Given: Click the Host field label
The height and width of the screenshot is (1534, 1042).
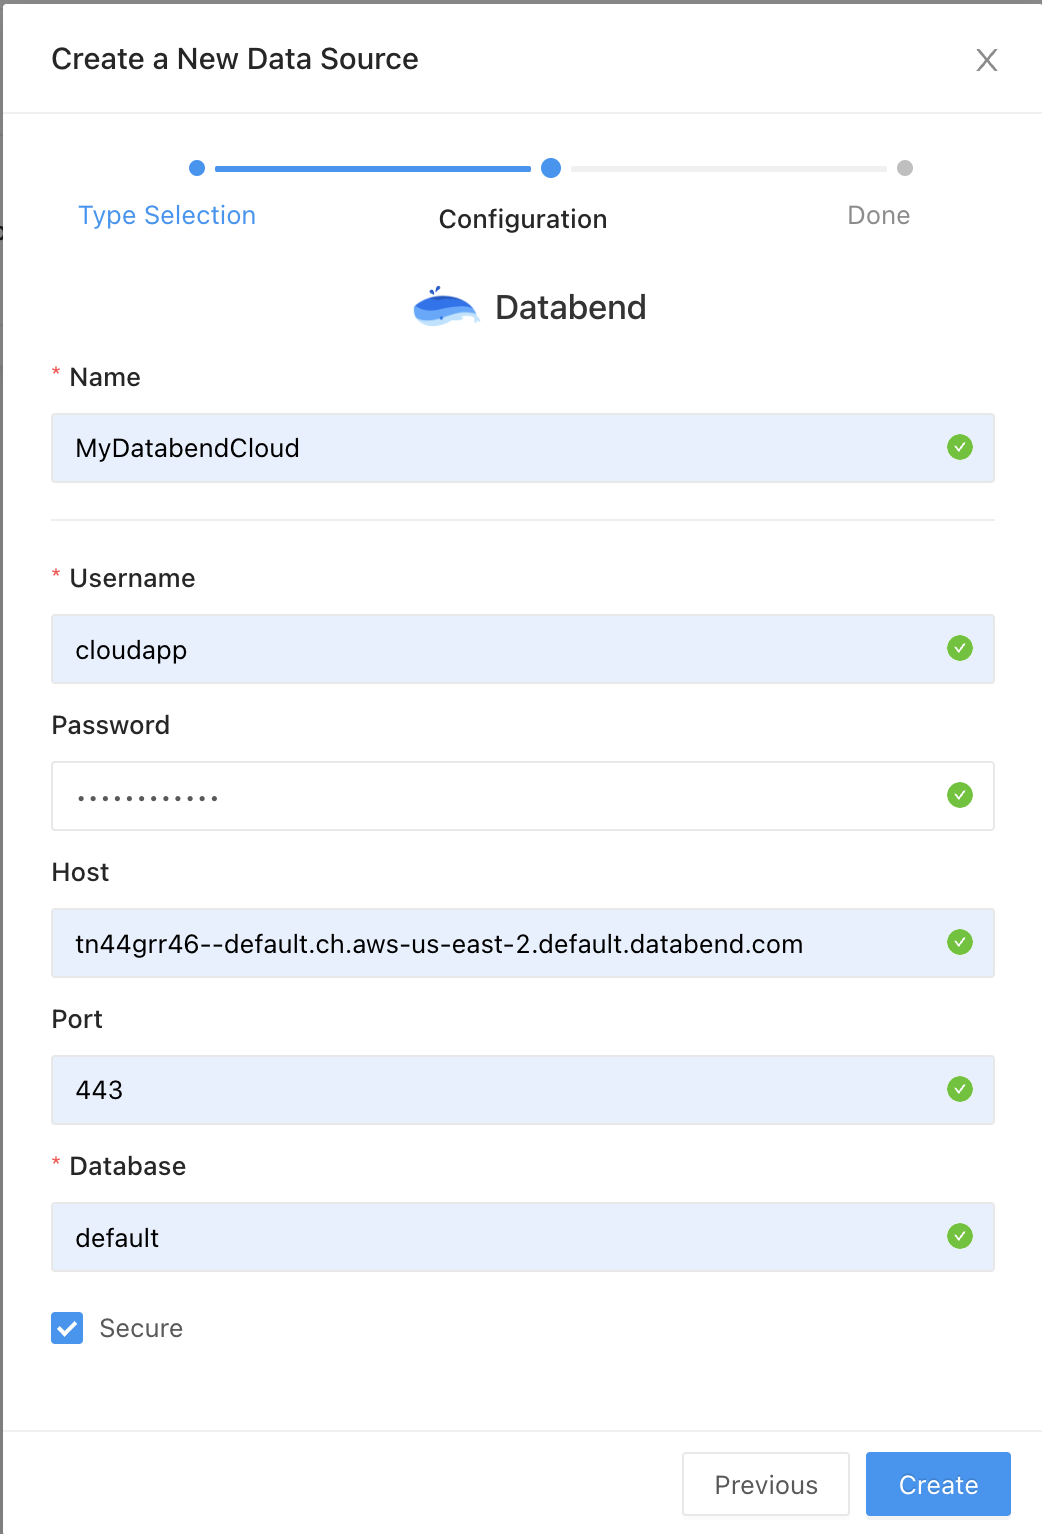Looking at the screenshot, I should click(x=80, y=872).
